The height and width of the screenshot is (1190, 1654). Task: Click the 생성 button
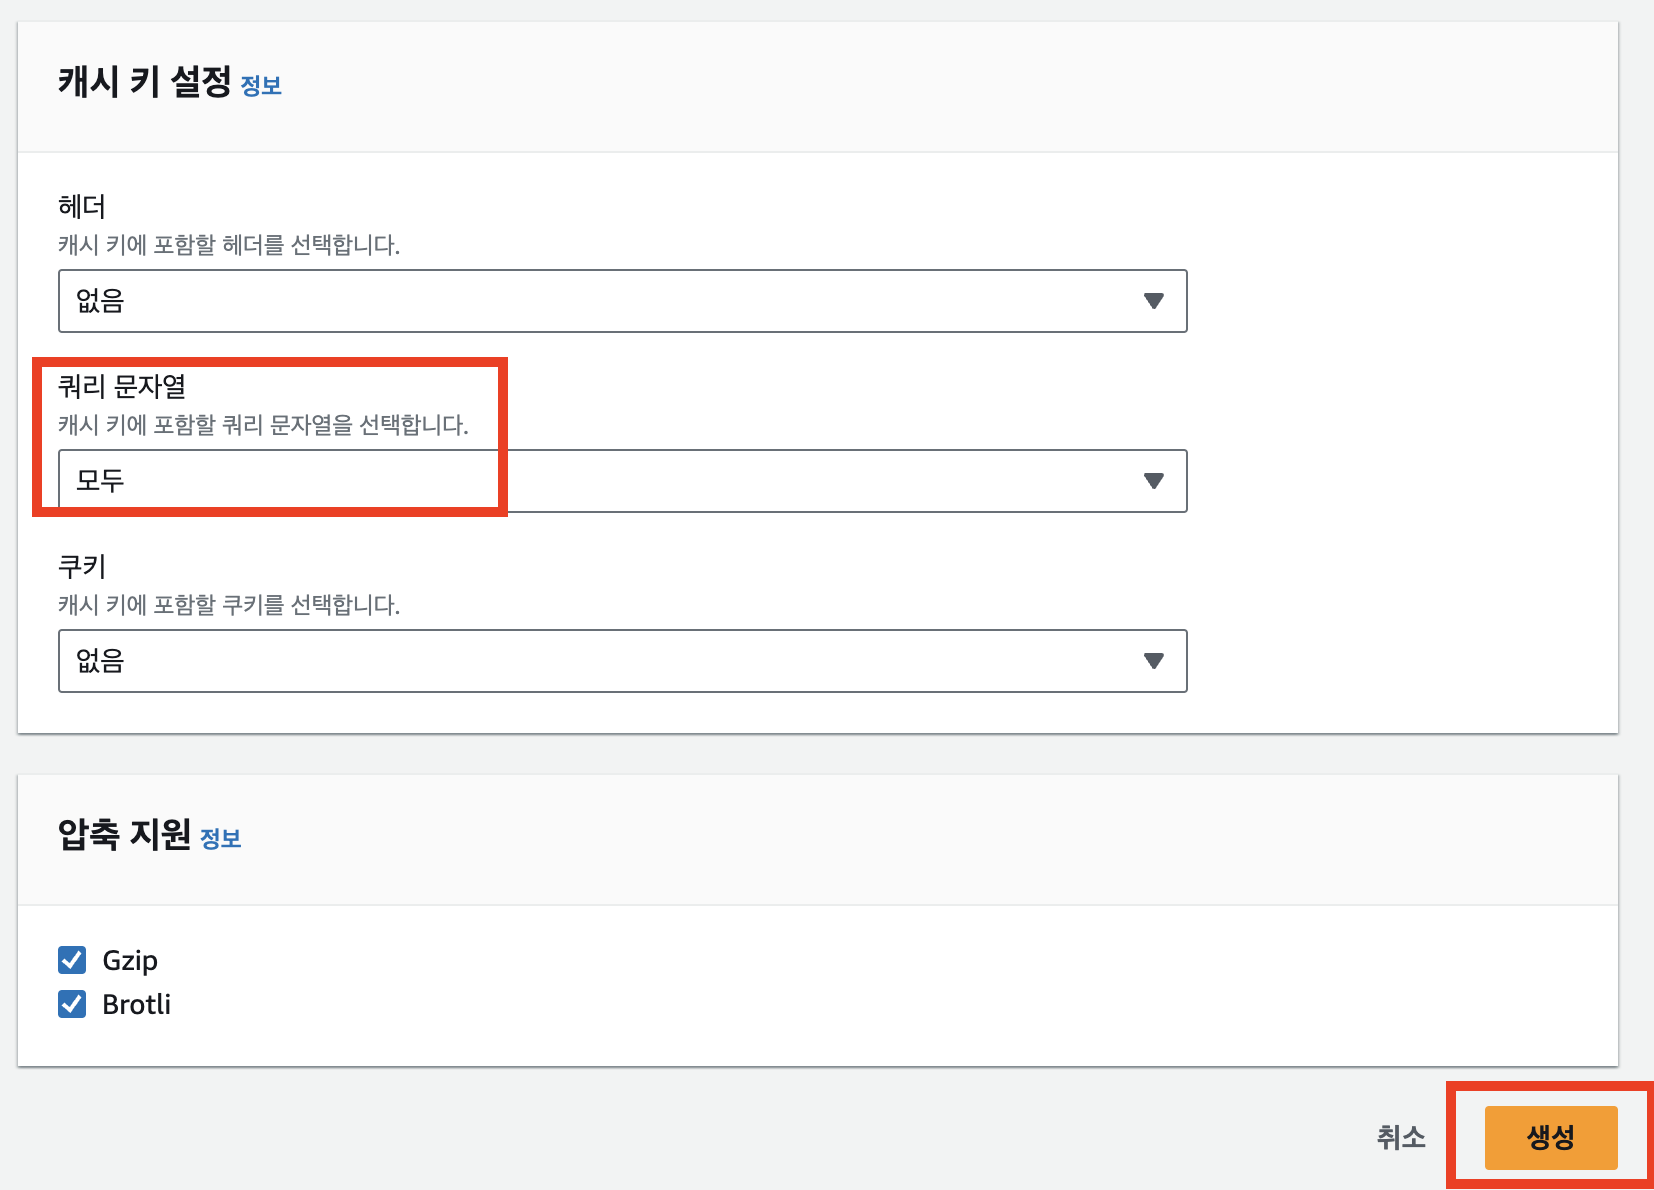click(x=1551, y=1137)
